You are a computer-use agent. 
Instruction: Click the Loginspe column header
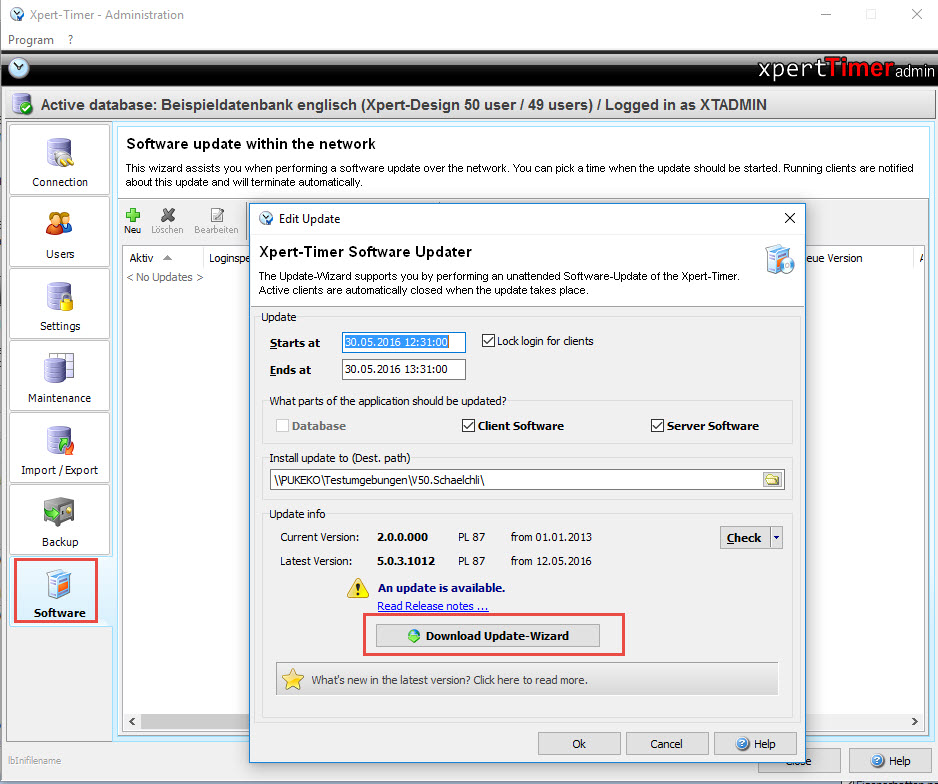(x=229, y=258)
